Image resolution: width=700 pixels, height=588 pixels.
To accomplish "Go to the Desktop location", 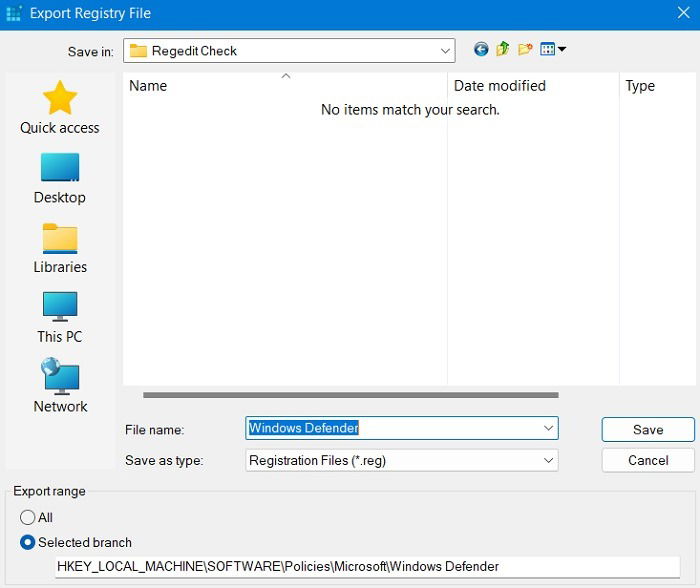I will click(60, 179).
